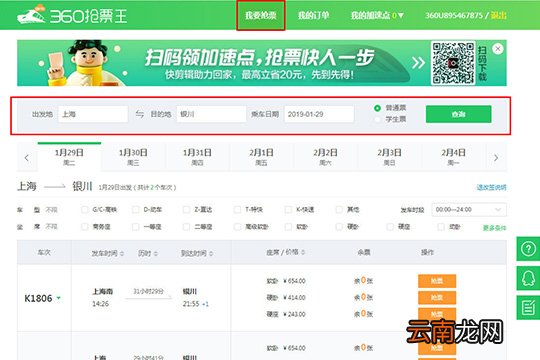Select the 2月1日 date tab
This screenshot has height=360, width=540.
tap(261, 157)
